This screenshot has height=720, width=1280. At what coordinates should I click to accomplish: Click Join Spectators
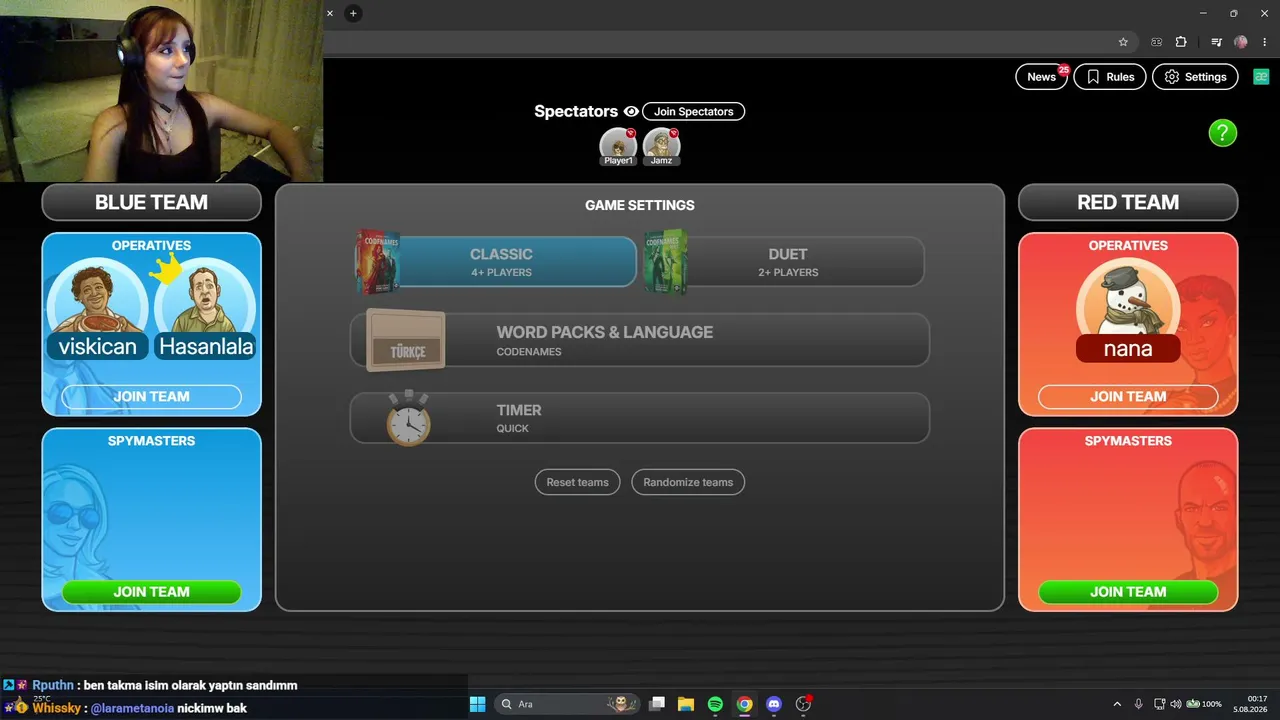click(693, 112)
